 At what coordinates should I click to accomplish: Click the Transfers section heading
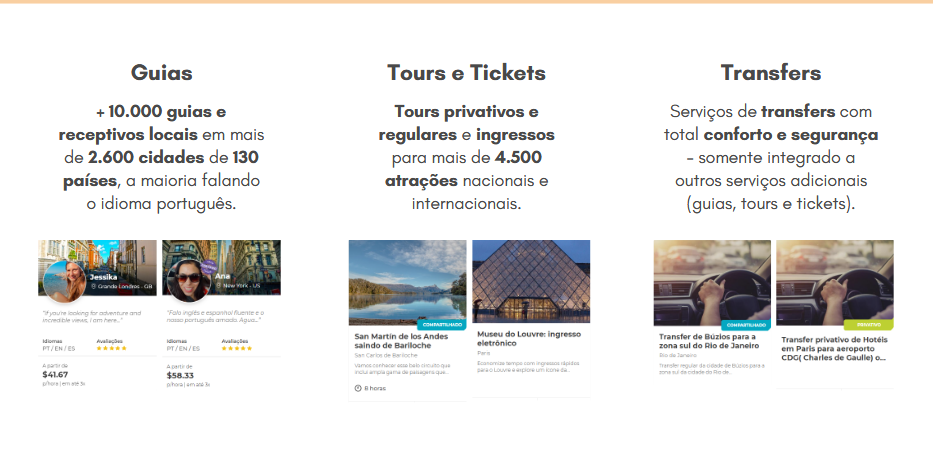click(x=771, y=73)
